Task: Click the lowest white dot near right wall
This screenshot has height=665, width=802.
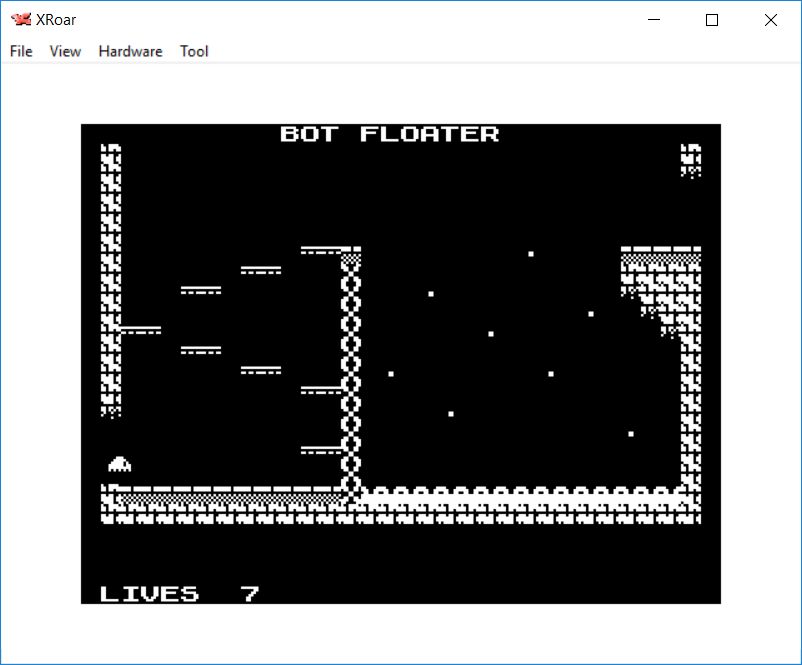Action: 631,434
